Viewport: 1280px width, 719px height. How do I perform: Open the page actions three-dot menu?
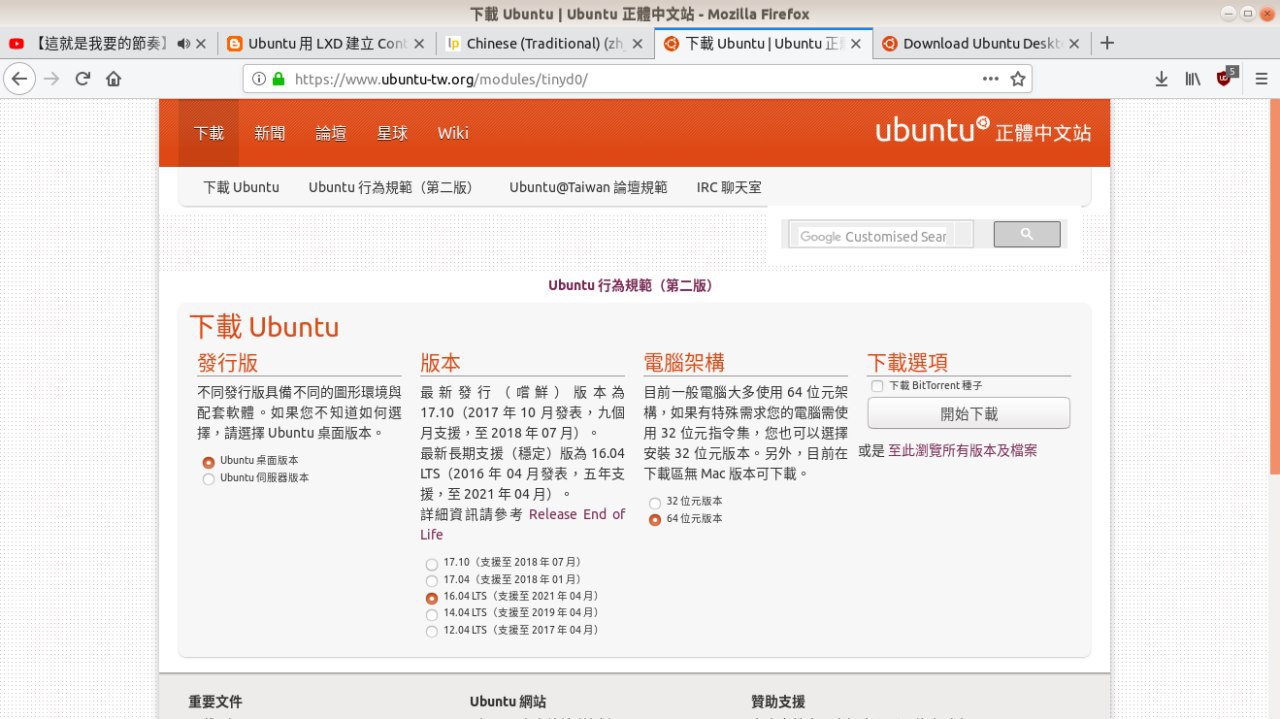pyautogui.click(x=990, y=79)
